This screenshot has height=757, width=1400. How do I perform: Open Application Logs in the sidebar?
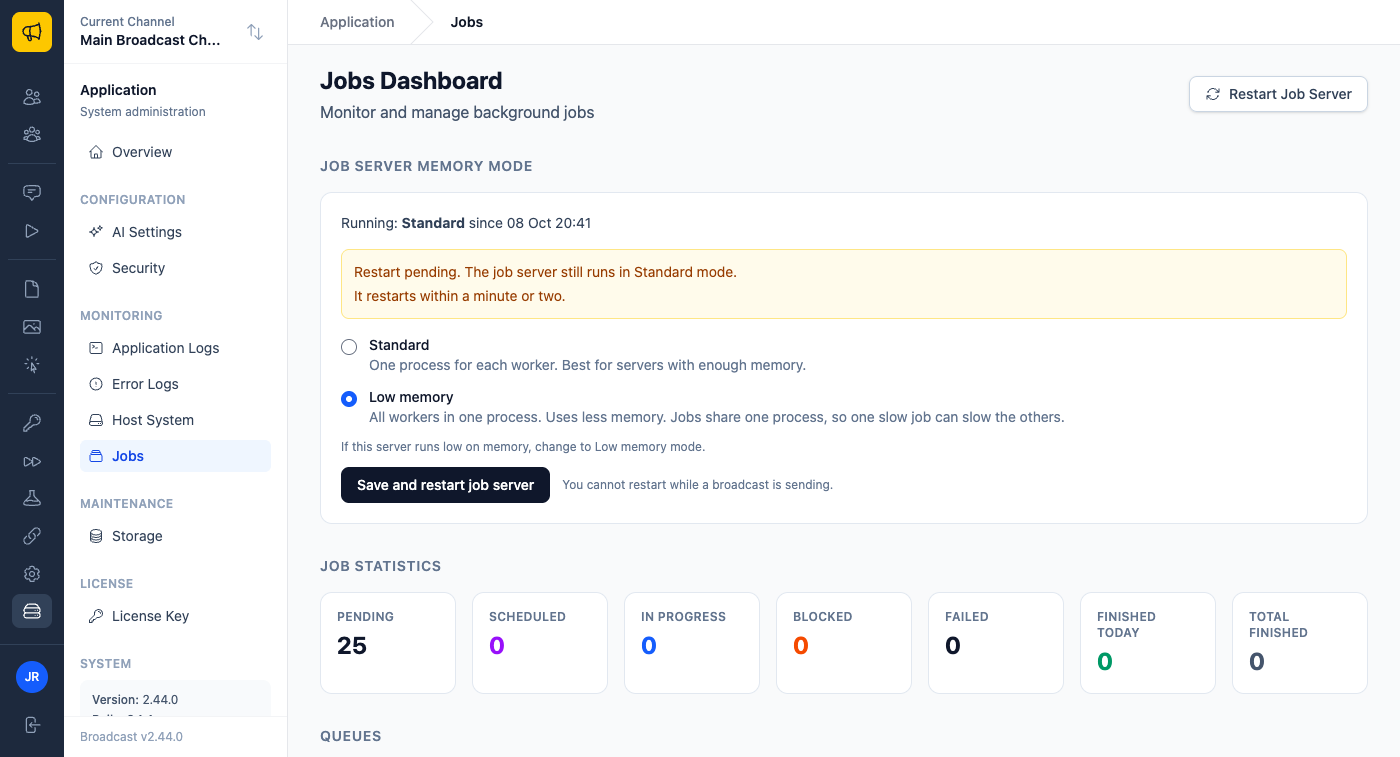click(x=175, y=348)
